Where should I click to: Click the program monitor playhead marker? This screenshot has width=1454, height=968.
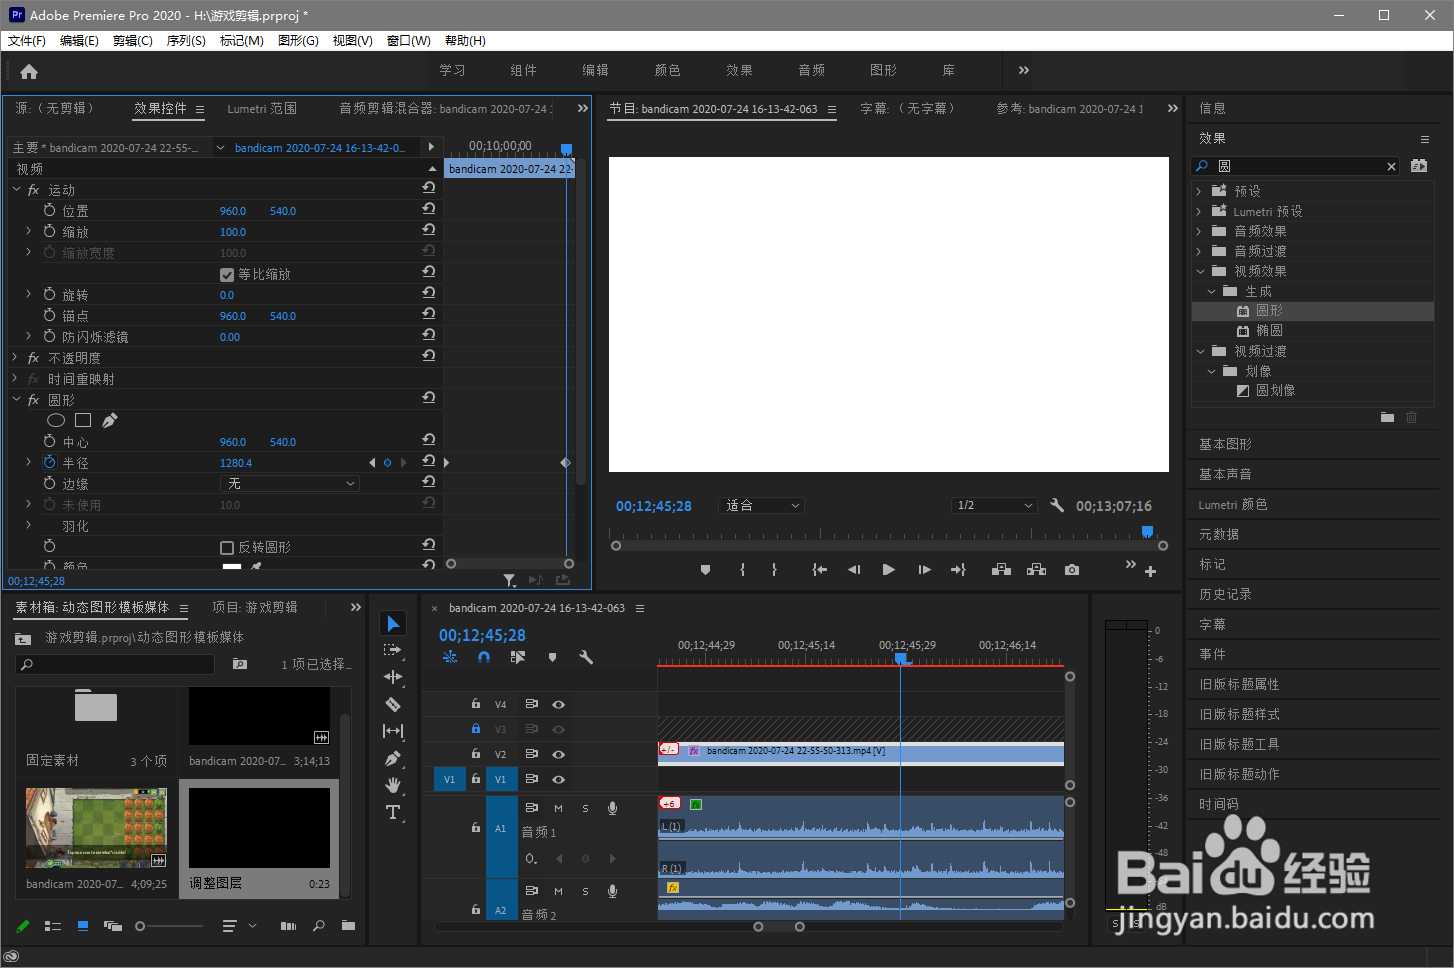1147,532
